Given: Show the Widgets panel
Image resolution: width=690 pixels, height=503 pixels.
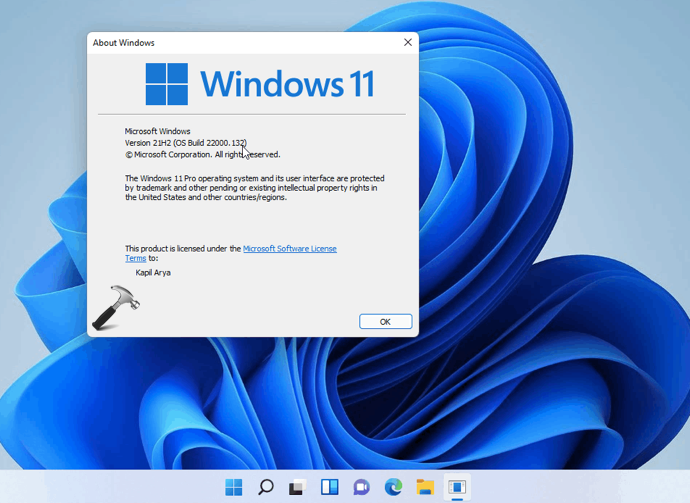Looking at the screenshot, I should pyautogui.click(x=329, y=487).
